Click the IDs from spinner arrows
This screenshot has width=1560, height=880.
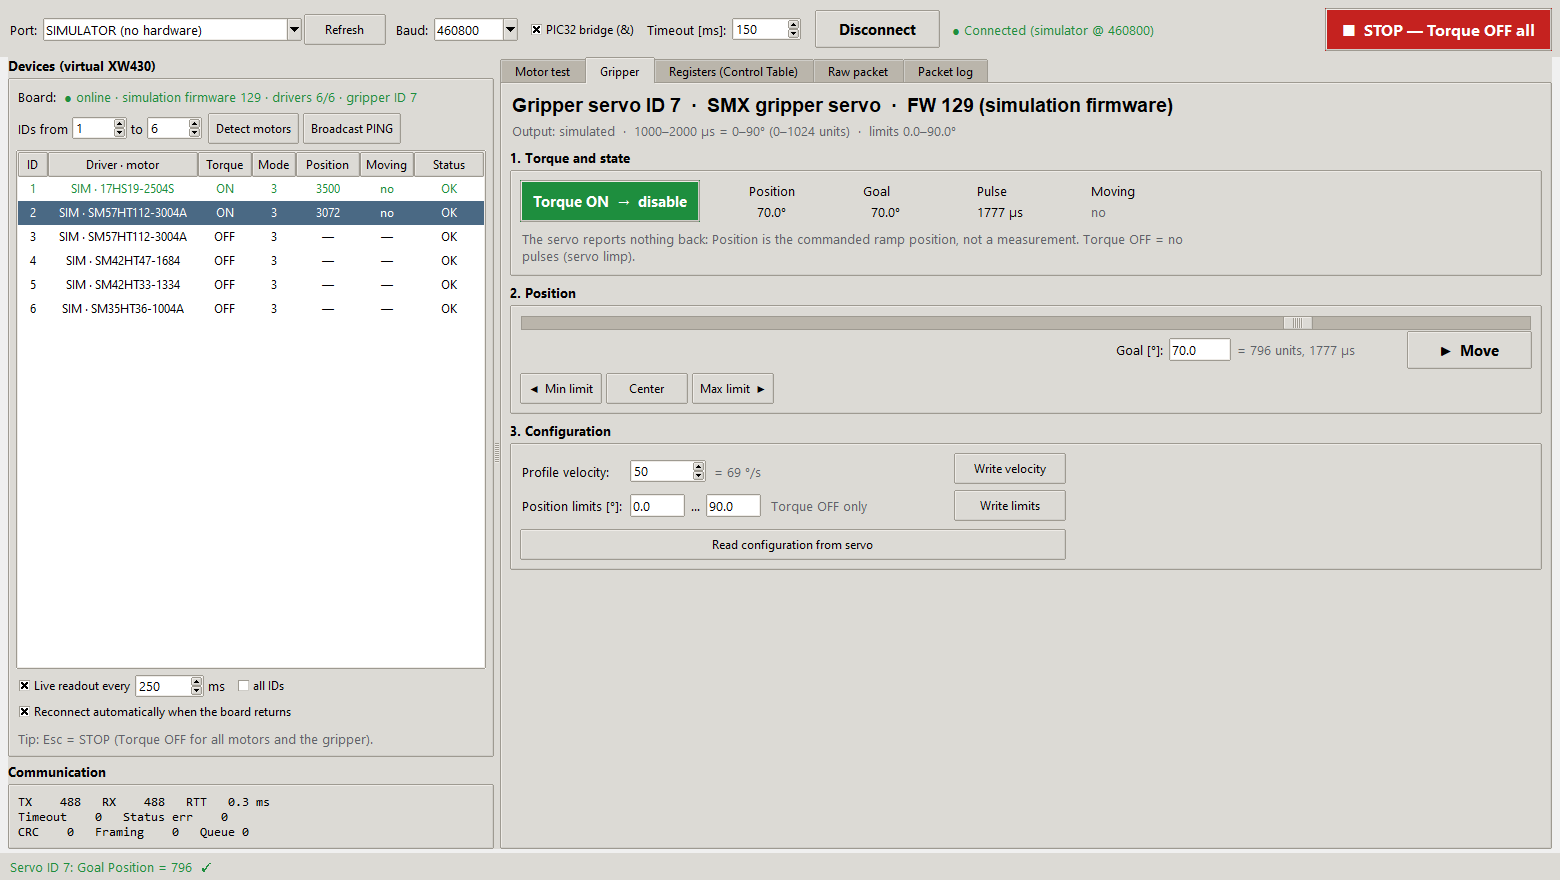pos(120,128)
